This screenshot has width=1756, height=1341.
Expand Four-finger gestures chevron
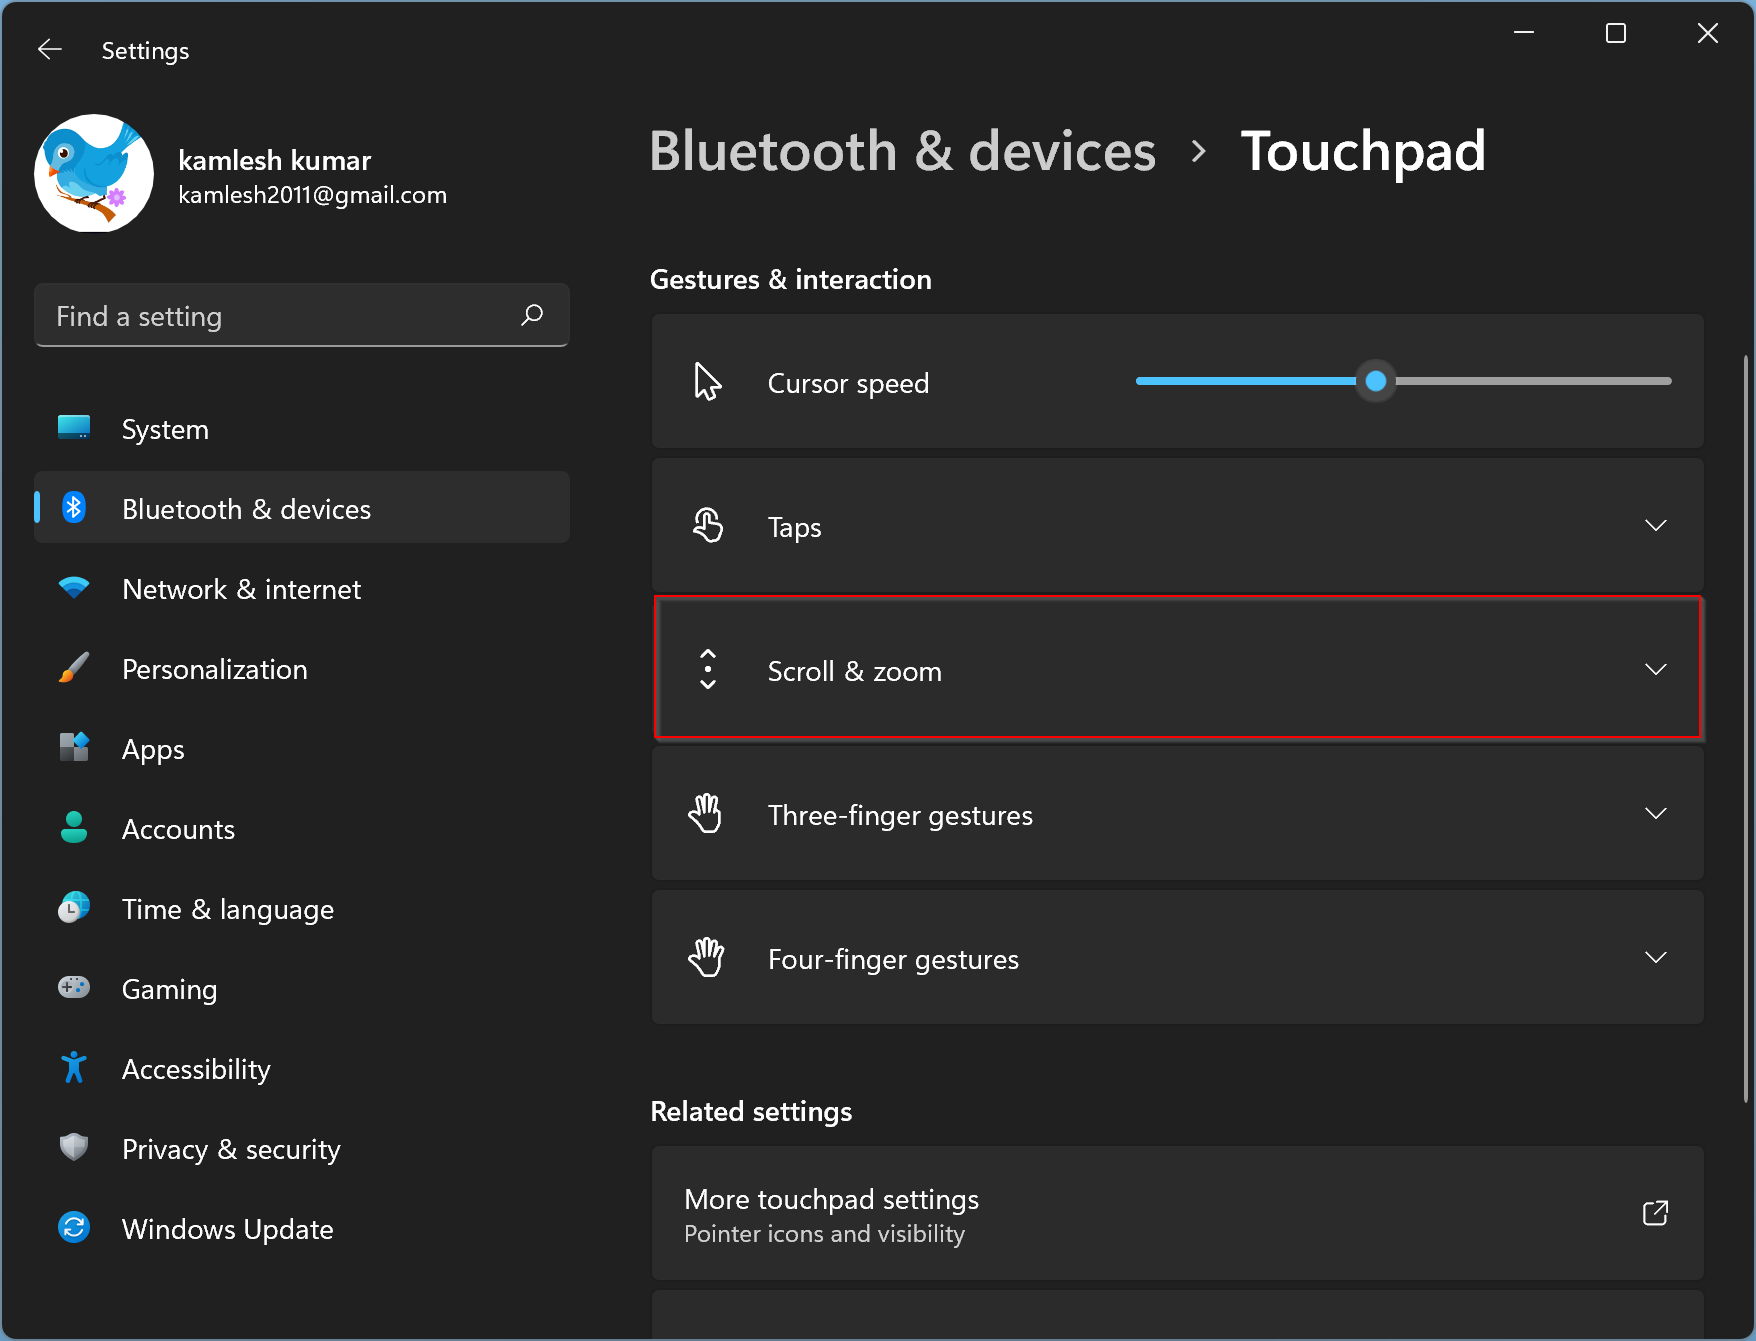tap(1656, 957)
